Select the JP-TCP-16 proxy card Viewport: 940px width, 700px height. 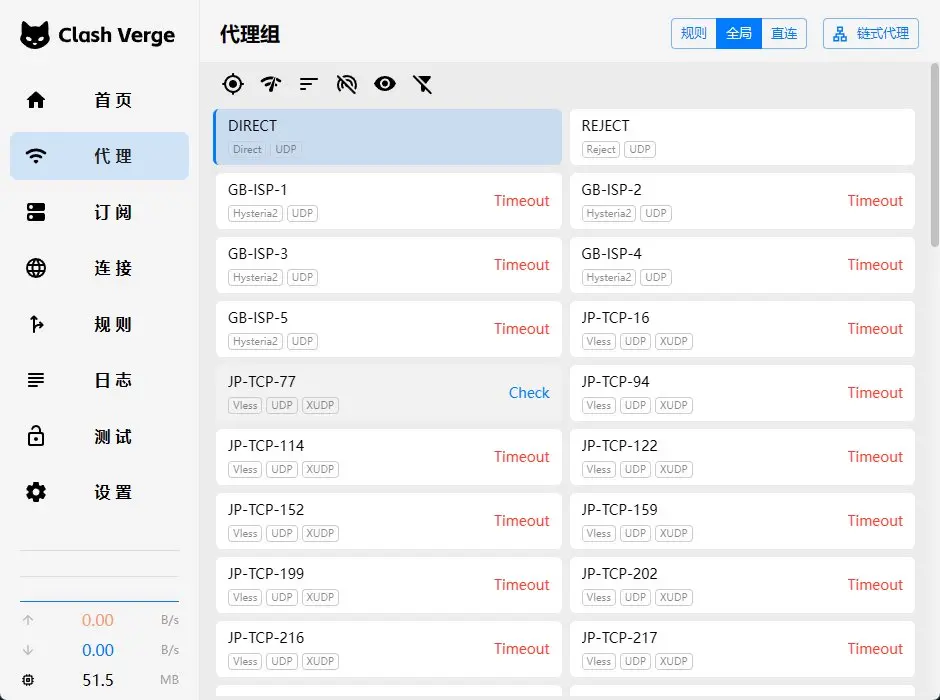click(x=742, y=329)
